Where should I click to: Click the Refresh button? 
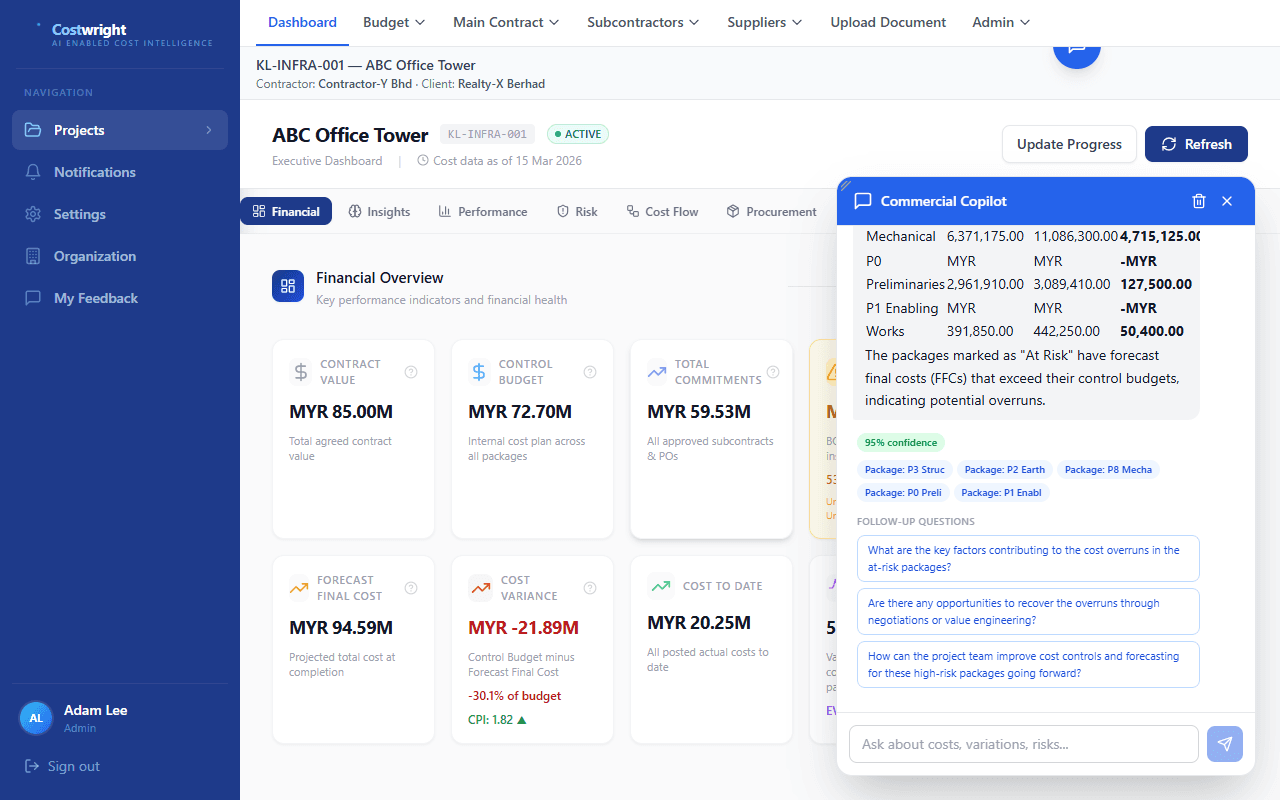(x=1196, y=144)
